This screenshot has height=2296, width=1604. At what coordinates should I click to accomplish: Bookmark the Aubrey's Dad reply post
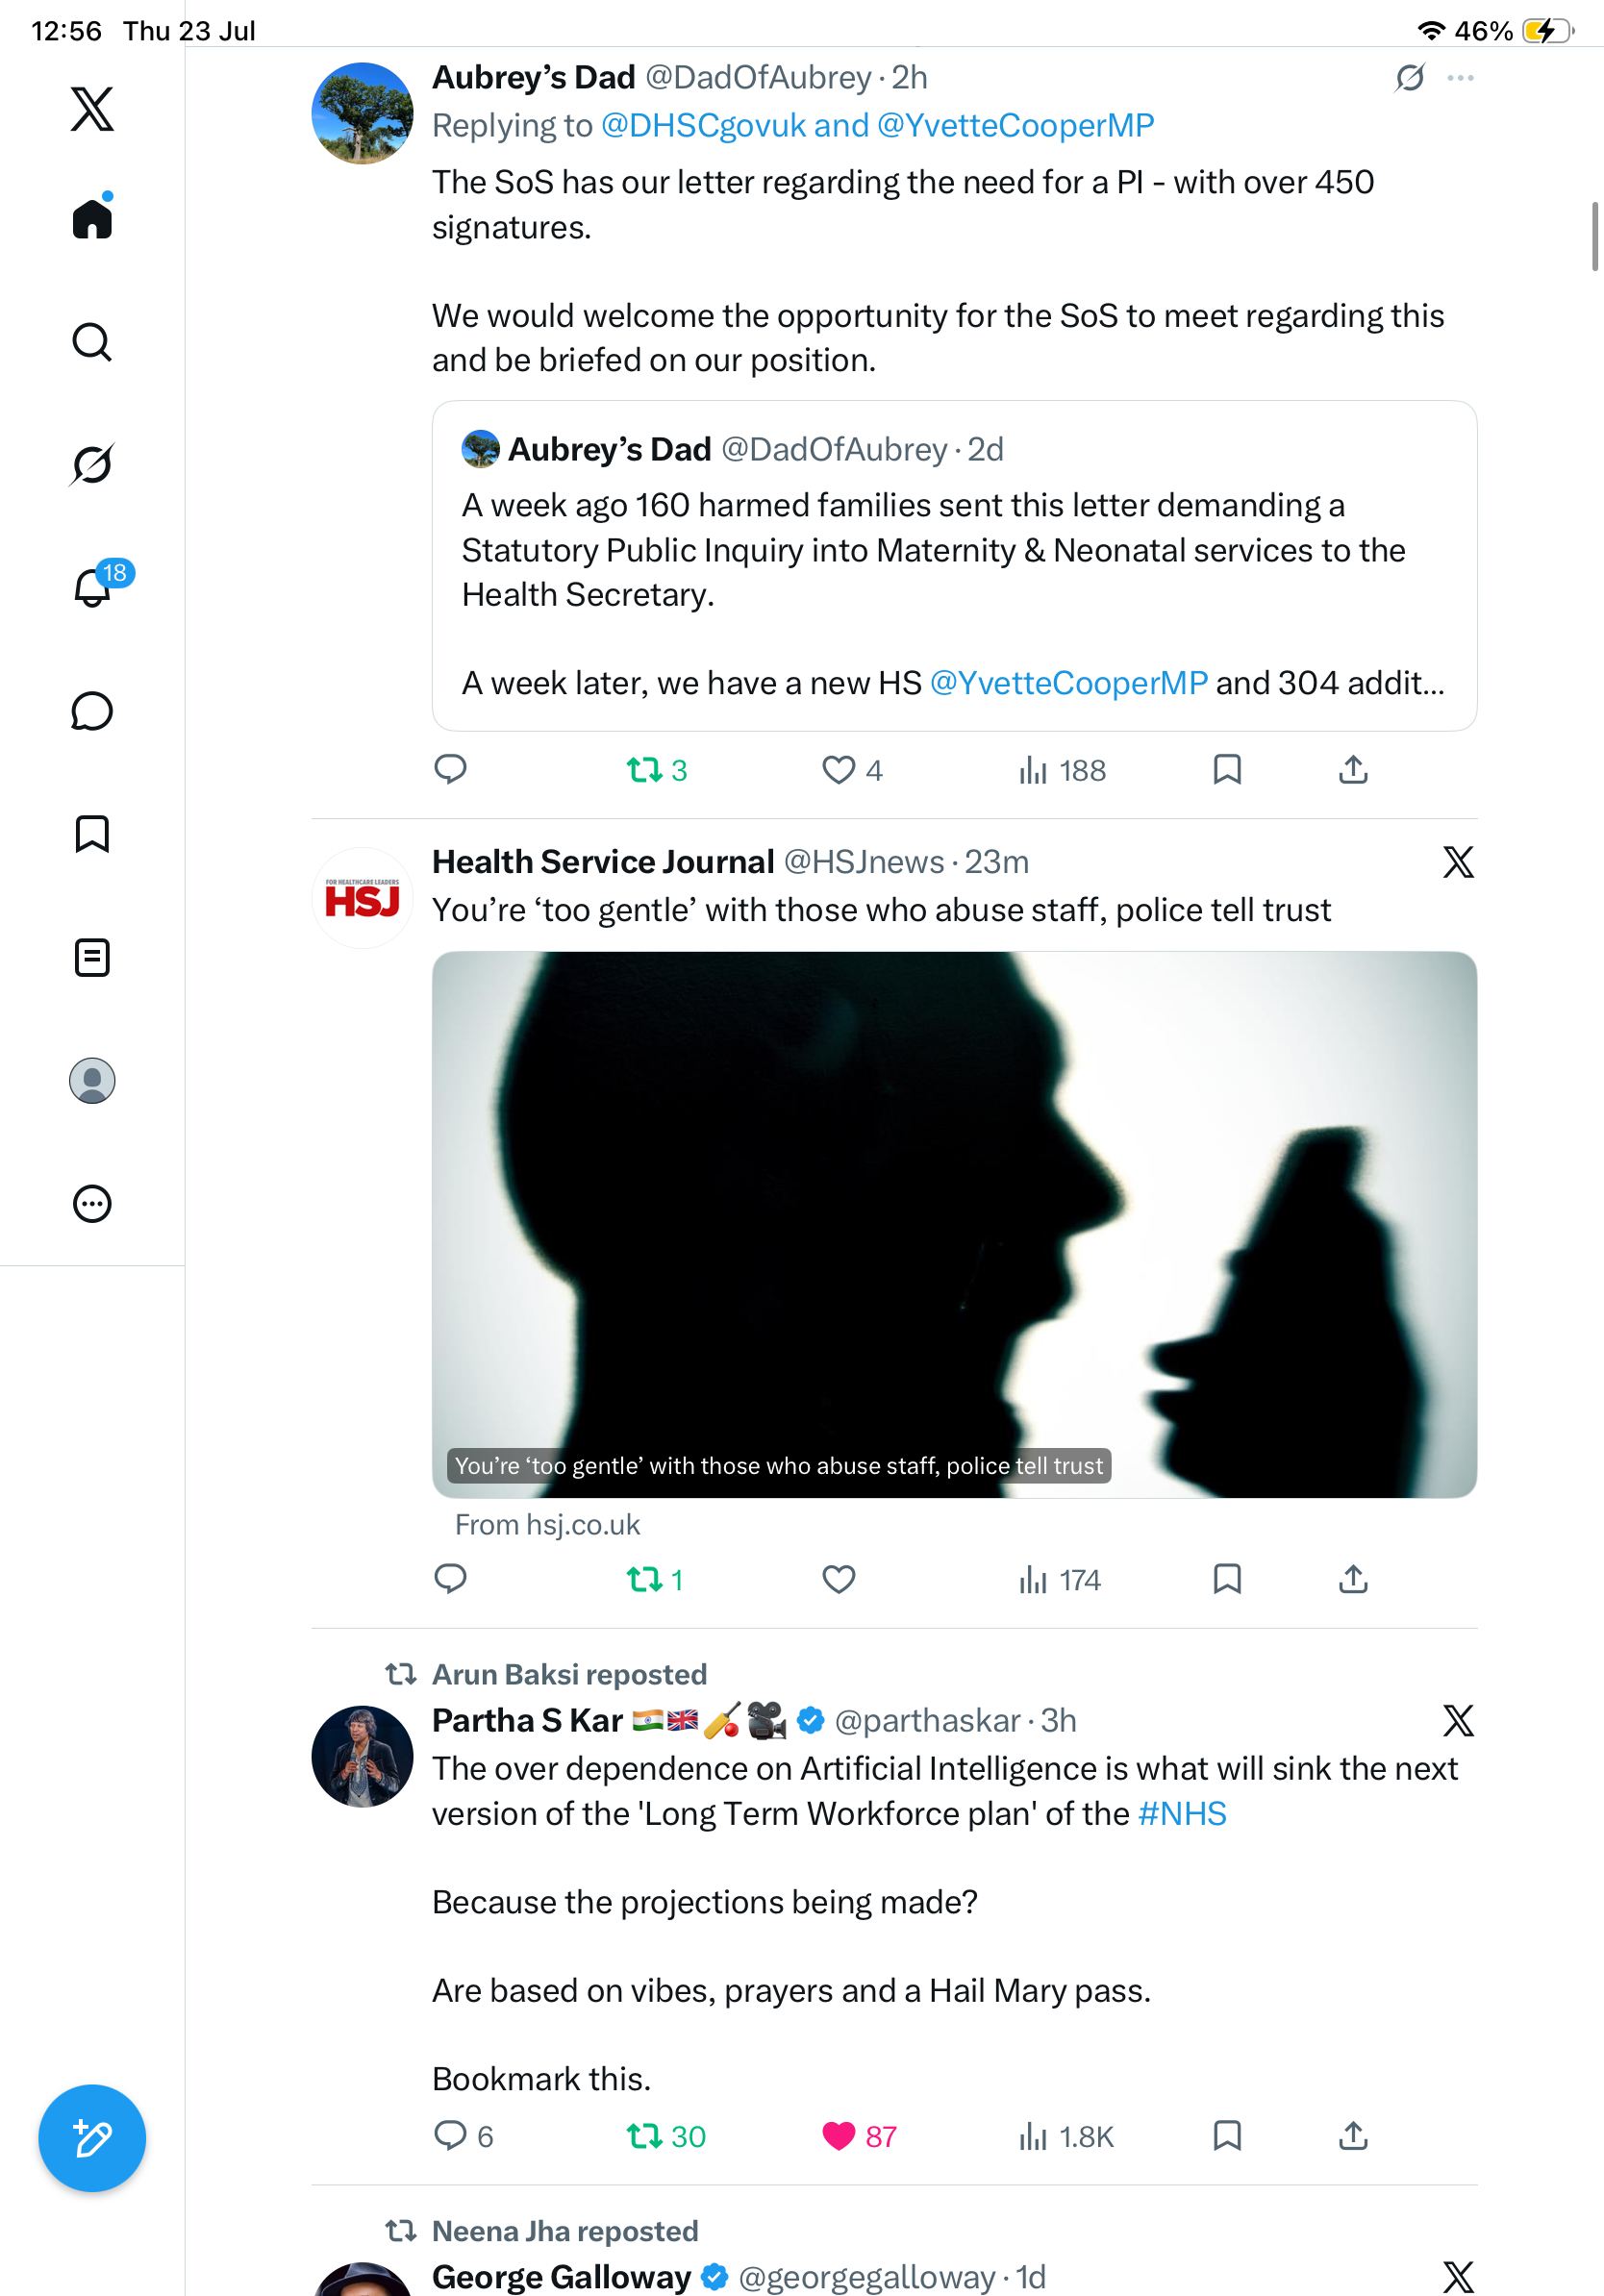pos(1227,769)
